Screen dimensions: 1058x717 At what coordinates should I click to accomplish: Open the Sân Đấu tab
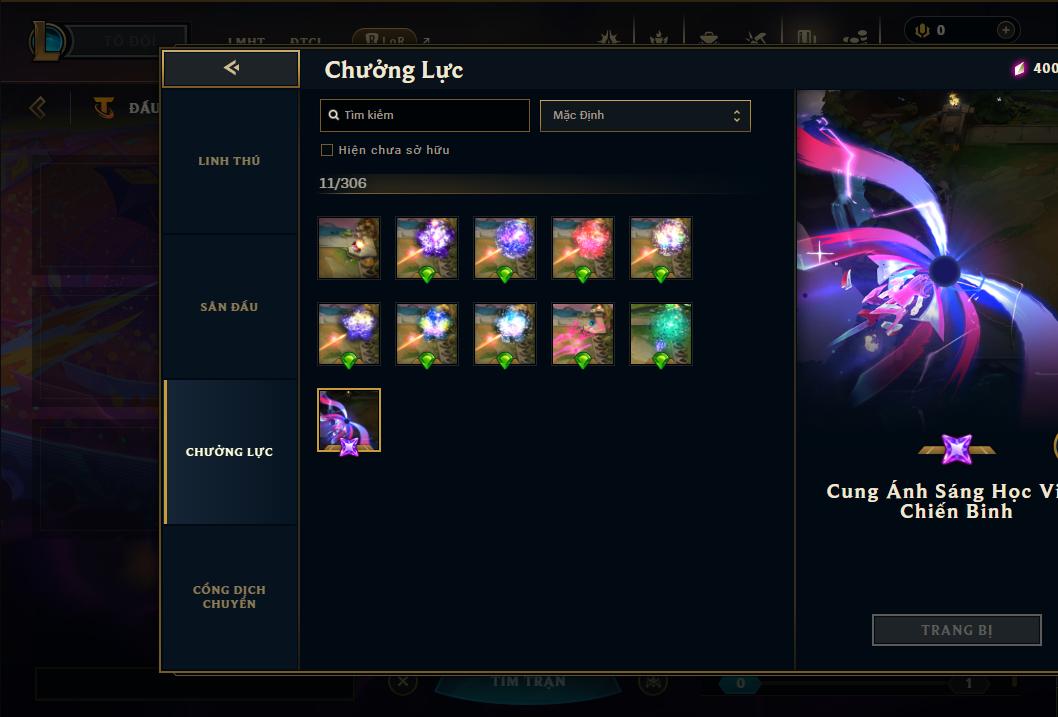pos(229,307)
